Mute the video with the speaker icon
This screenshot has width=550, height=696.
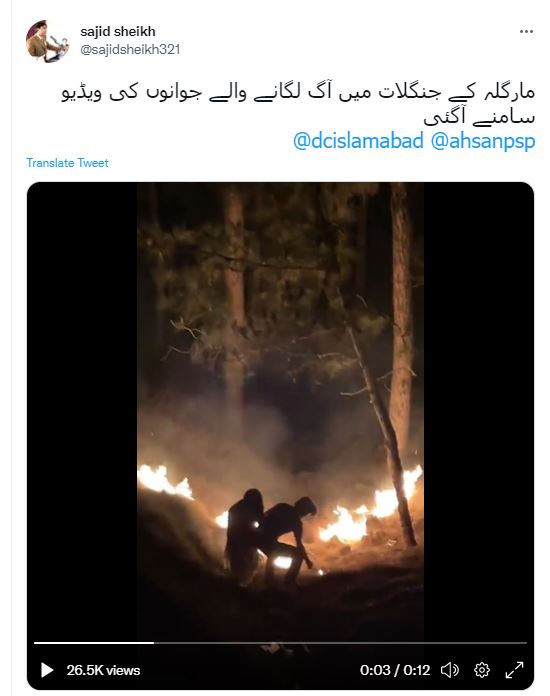[x=449, y=670]
